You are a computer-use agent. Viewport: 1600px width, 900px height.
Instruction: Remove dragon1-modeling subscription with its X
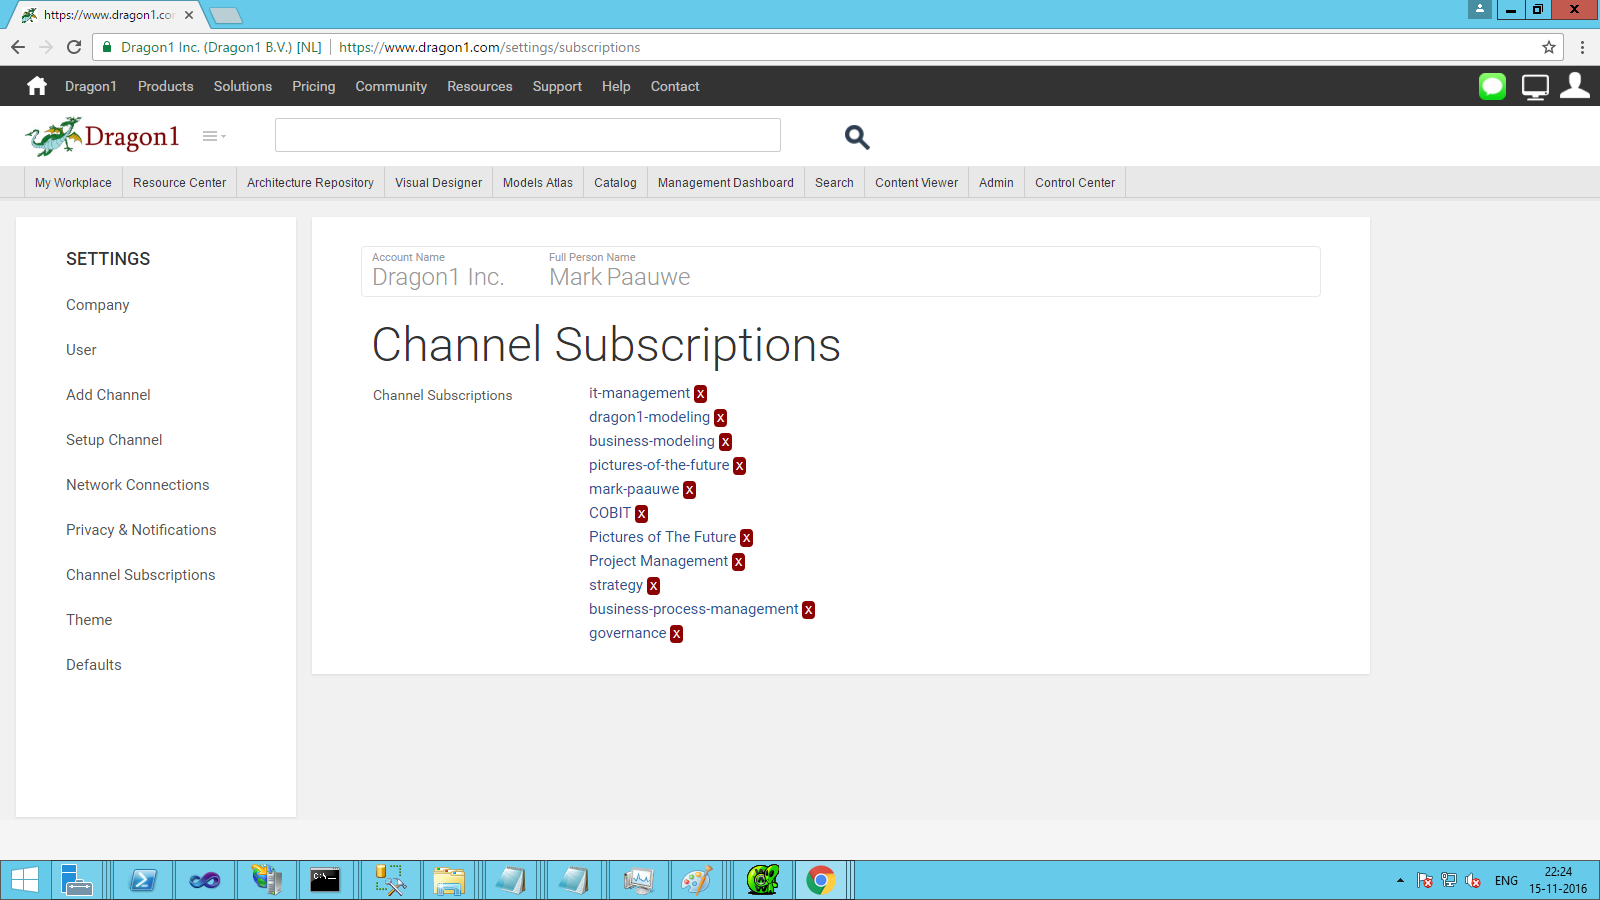(x=720, y=418)
